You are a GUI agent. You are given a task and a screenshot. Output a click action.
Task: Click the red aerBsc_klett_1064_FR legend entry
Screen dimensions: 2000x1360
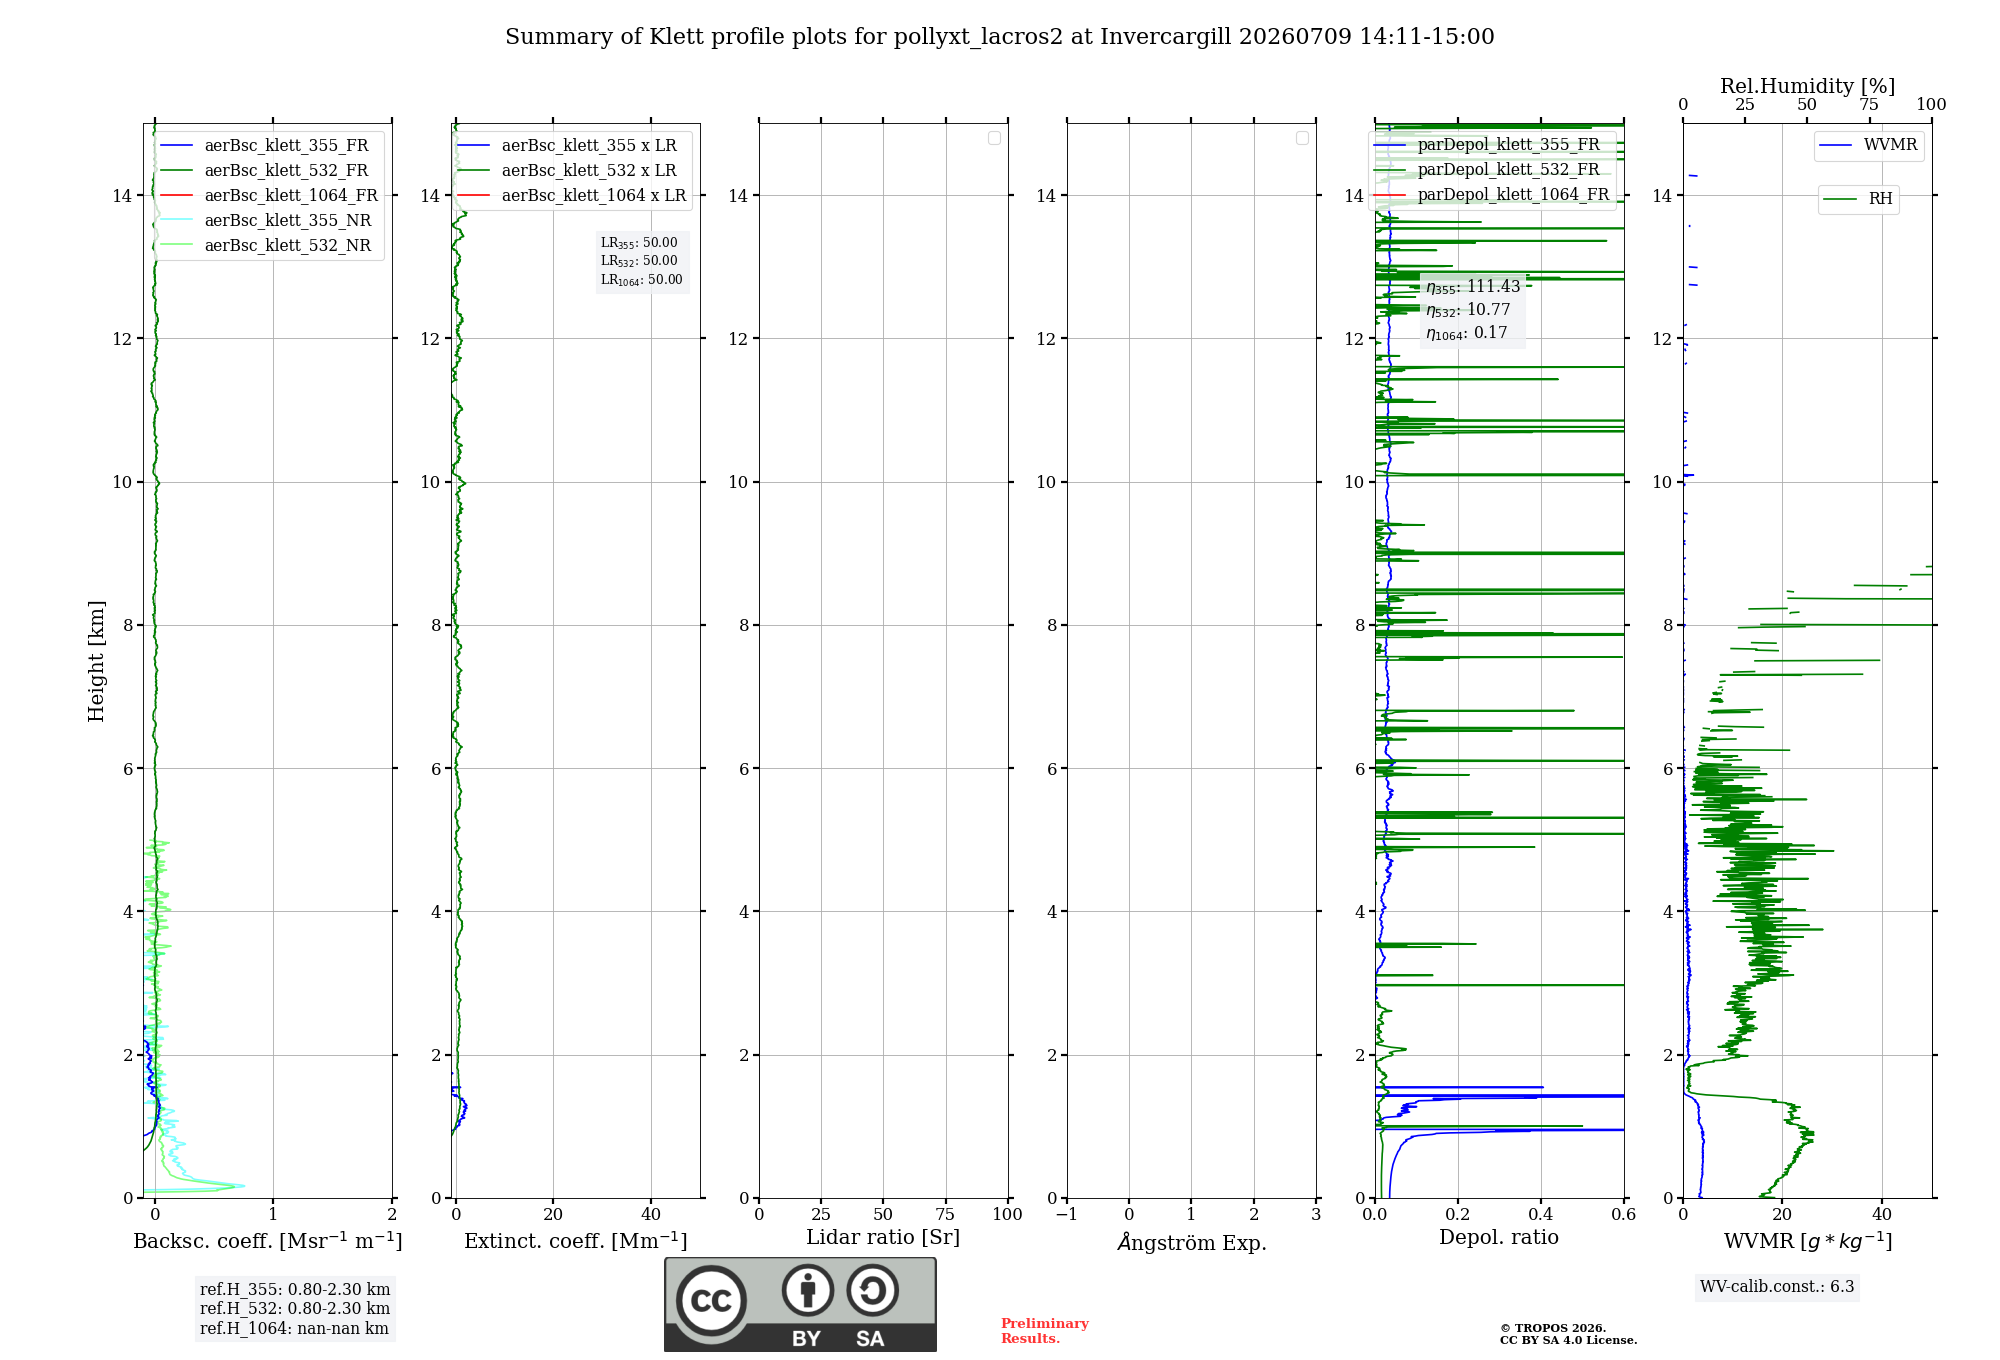point(269,195)
